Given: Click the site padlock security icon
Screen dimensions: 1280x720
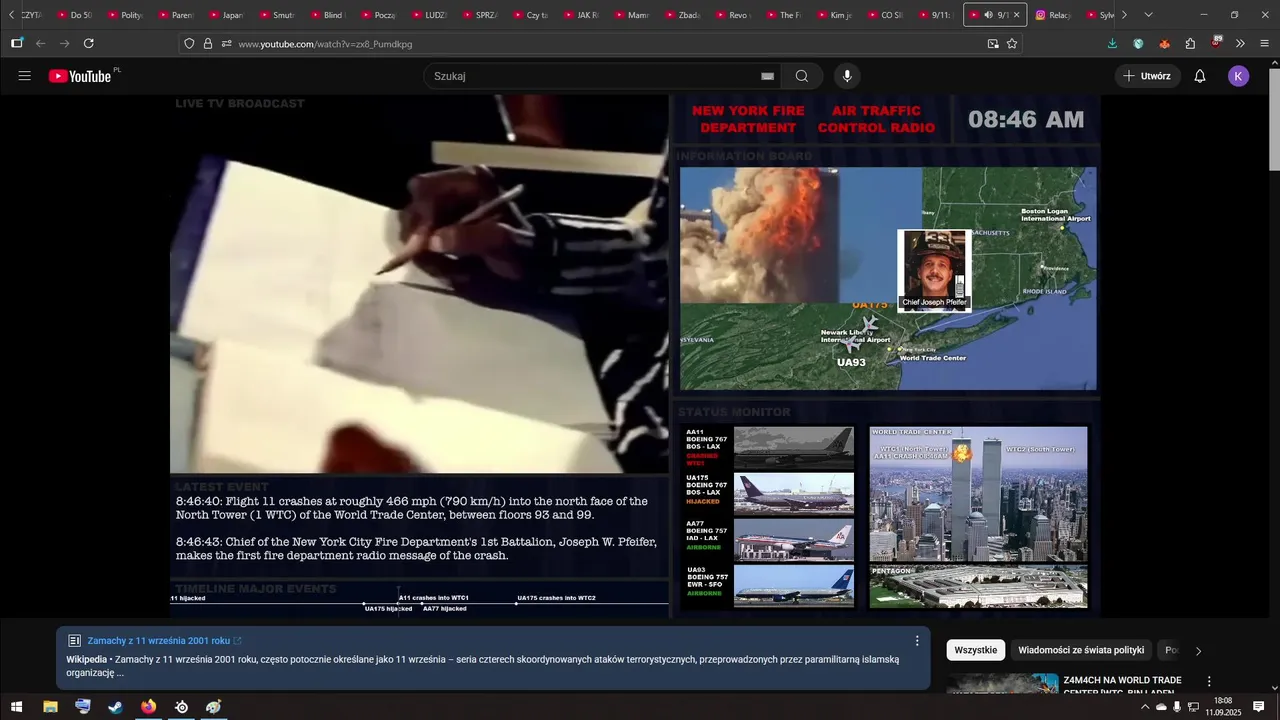Looking at the screenshot, I should point(208,44).
